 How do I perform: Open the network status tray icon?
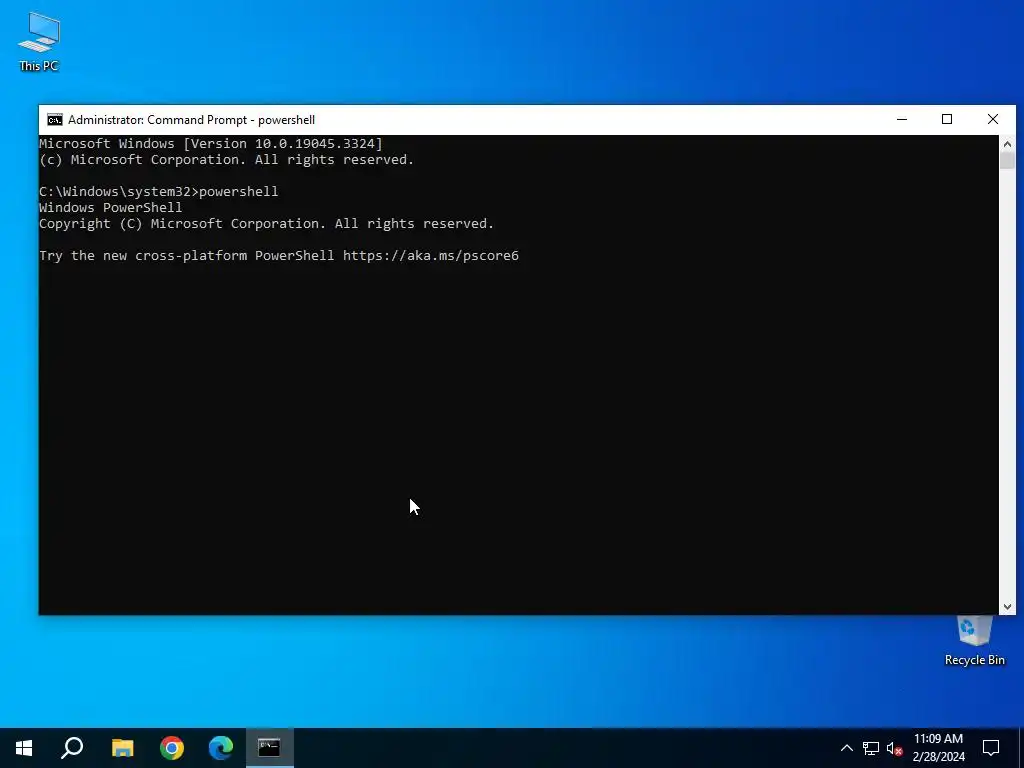point(871,748)
